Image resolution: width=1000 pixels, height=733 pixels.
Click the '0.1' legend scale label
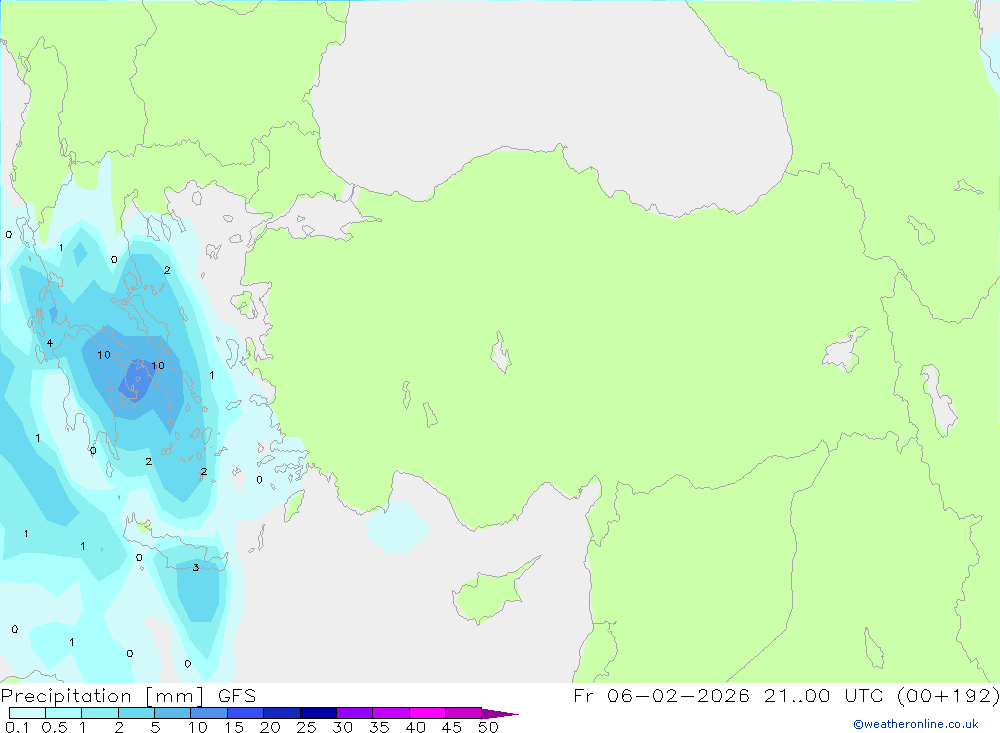tap(17, 727)
